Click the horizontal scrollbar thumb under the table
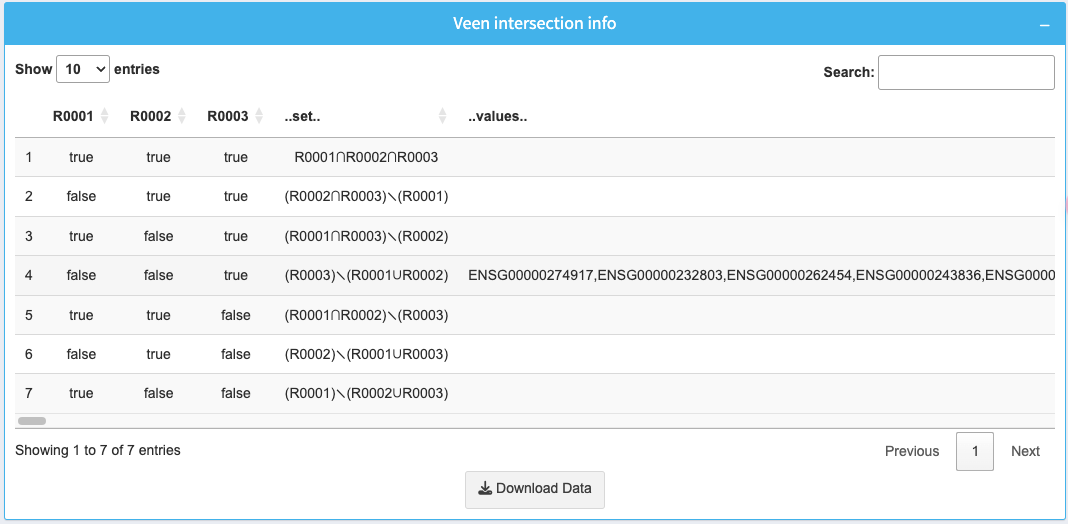 tap(32, 421)
